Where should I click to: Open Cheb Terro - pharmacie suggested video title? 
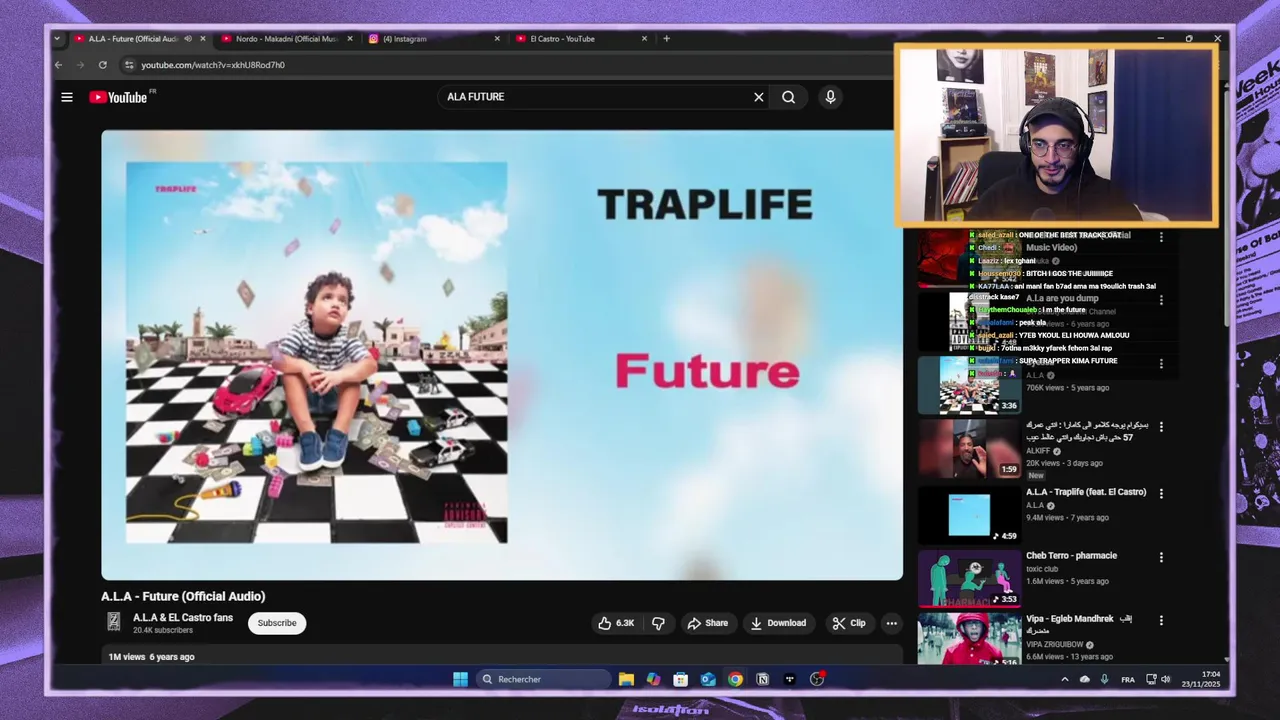(1071, 555)
